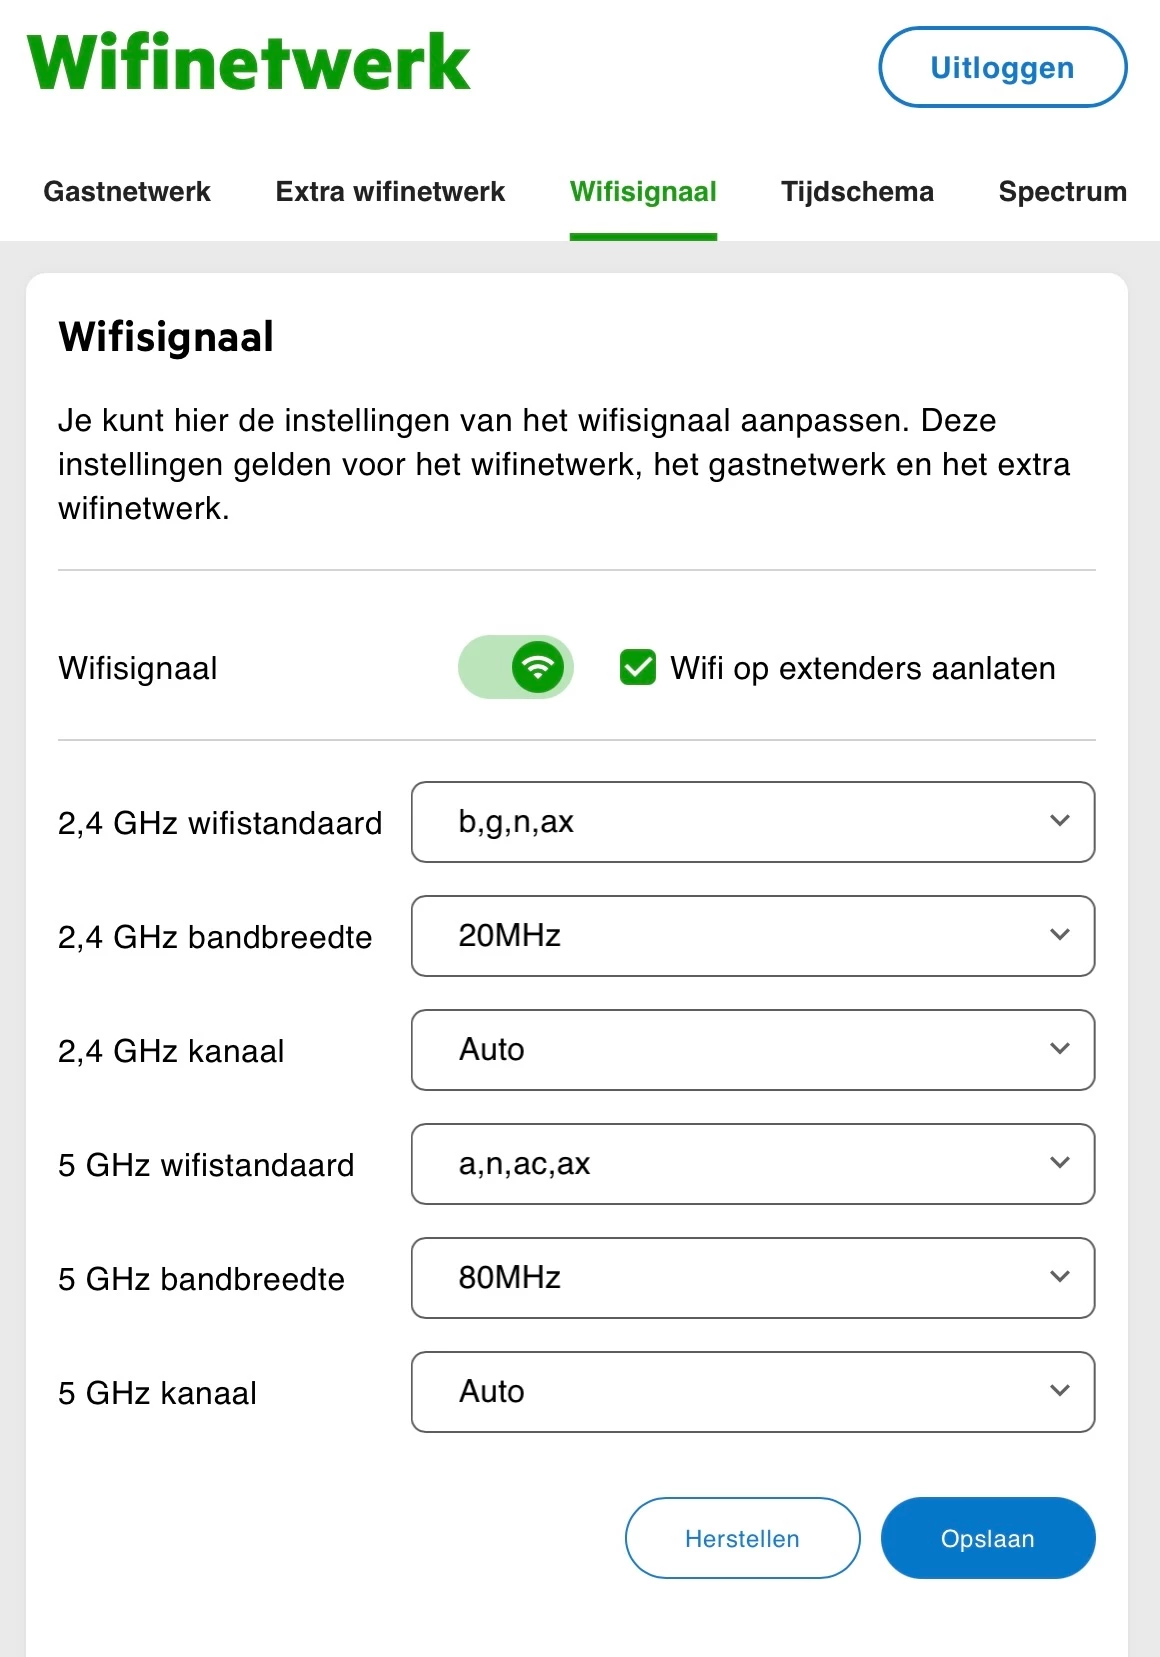Expand the 5 GHz kanaal dropdown

coord(752,1392)
